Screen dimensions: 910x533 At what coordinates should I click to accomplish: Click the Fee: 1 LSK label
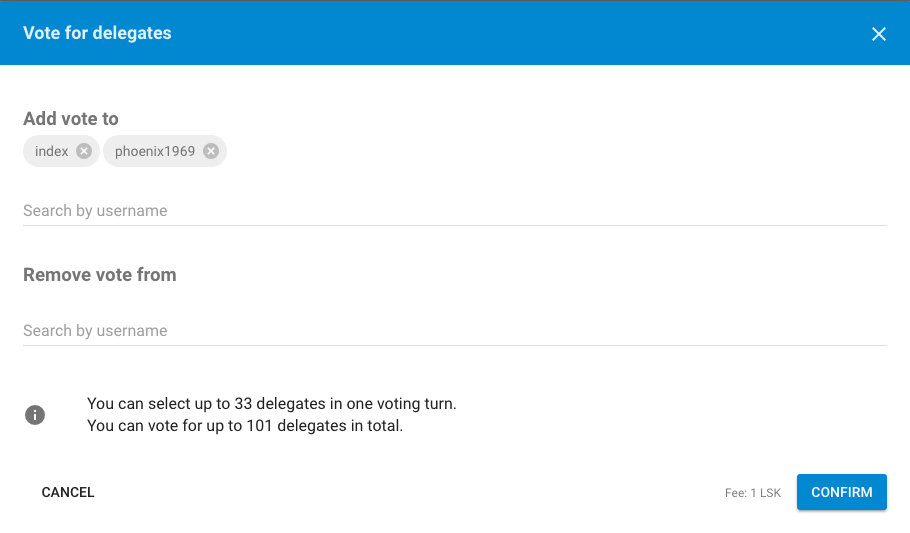(753, 493)
